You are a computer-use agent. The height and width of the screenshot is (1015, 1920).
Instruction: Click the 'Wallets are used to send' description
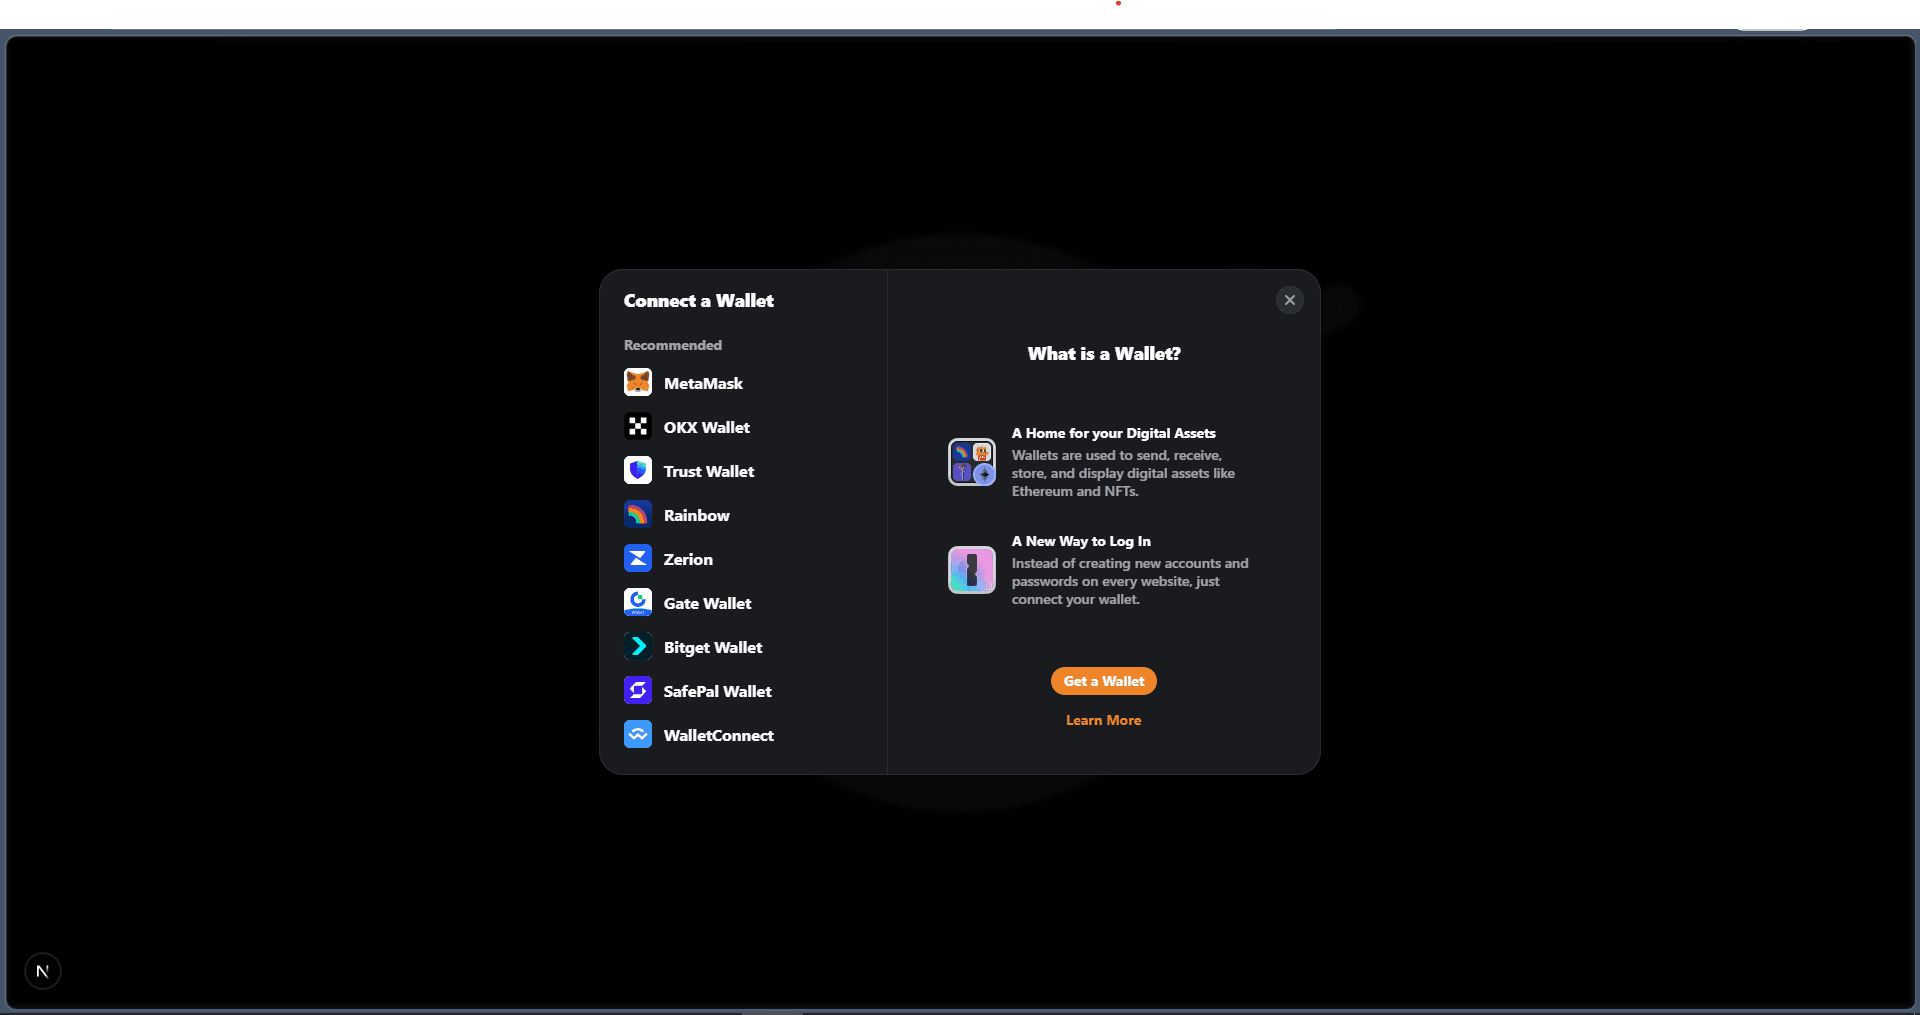(1123, 473)
